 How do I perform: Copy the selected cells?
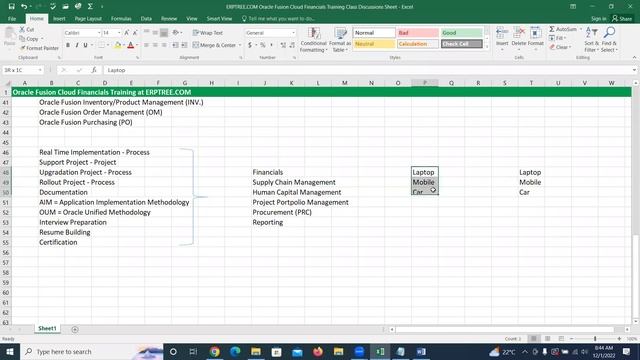coord(29,39)
